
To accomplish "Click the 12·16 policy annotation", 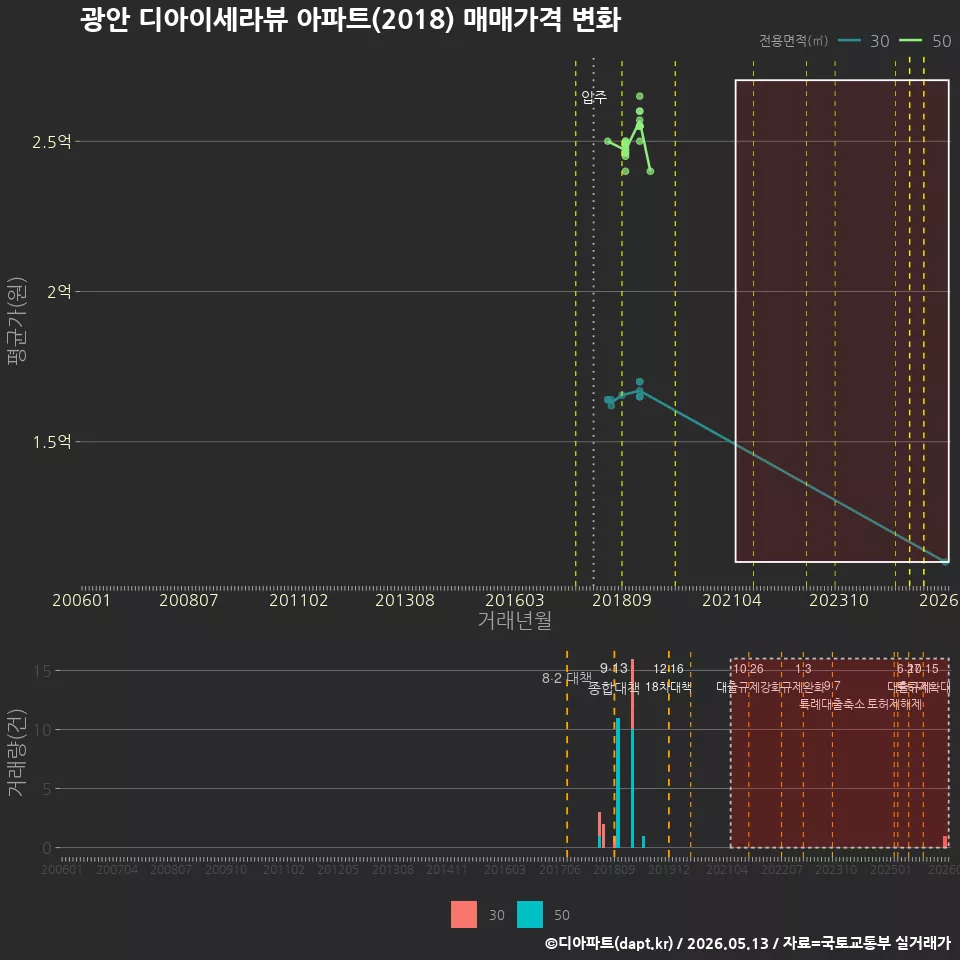I will pos(668,669).
